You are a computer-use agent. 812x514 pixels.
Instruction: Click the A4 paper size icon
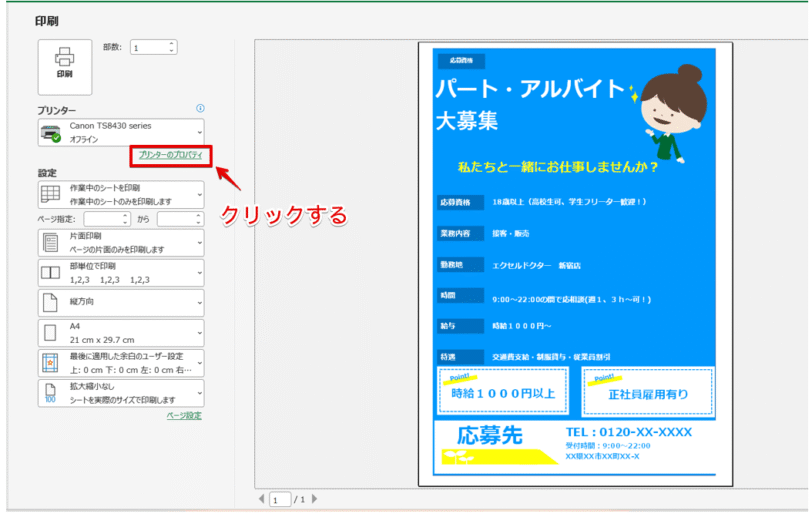[x=50, y=333]
